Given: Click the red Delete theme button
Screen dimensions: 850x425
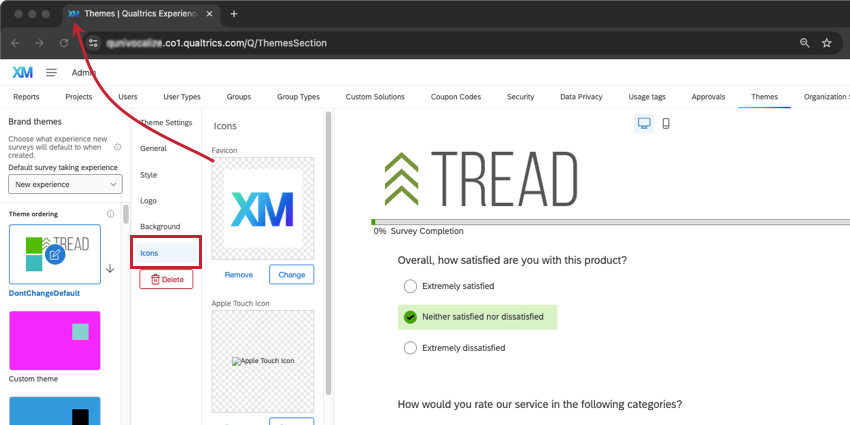Looking at the screenshot, I should click(x=166, y=280).
